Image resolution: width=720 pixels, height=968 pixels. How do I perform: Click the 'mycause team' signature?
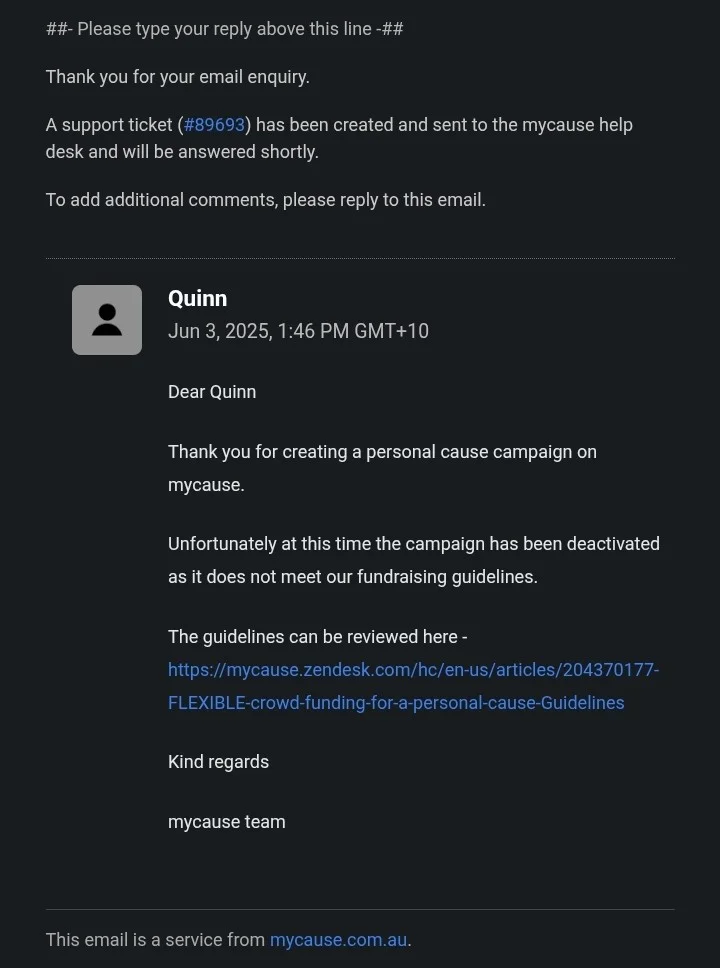[226, 822]
